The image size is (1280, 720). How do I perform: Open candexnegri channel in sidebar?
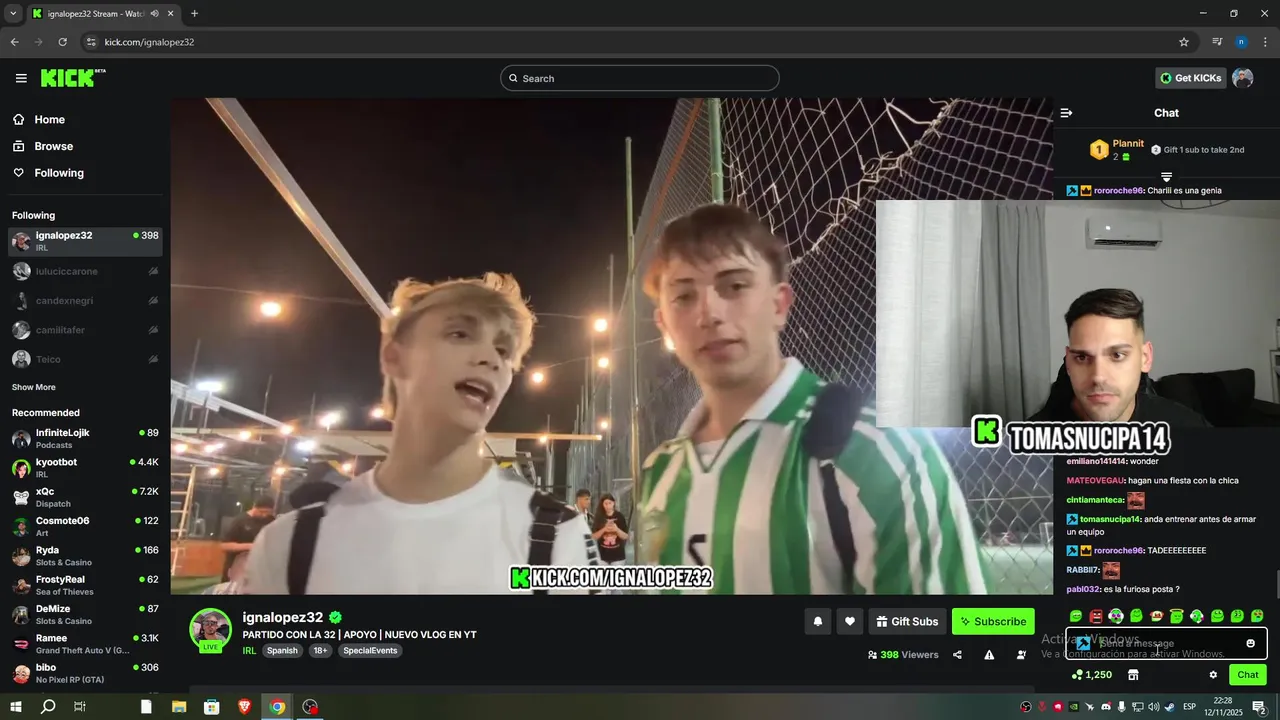(x=85, y=300)
